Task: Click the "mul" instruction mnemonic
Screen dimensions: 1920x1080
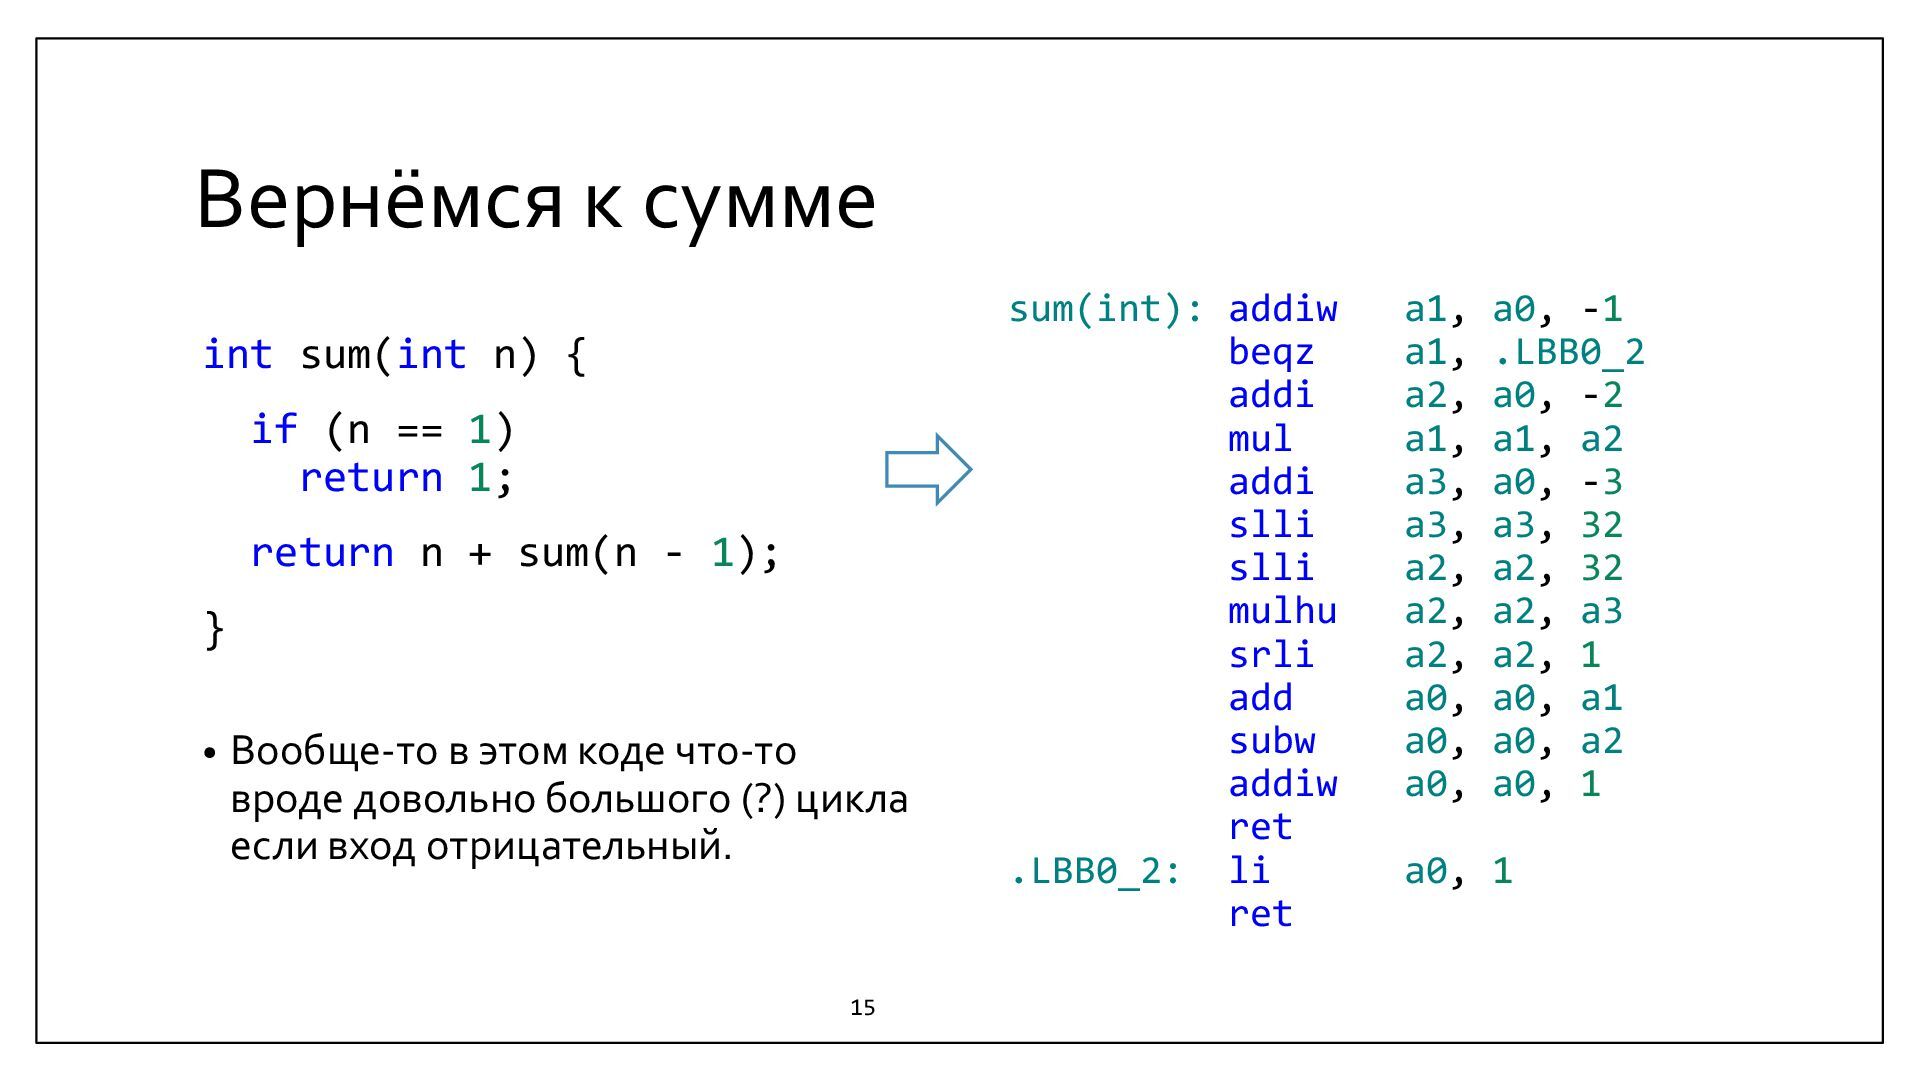Action: (1260, 439)
